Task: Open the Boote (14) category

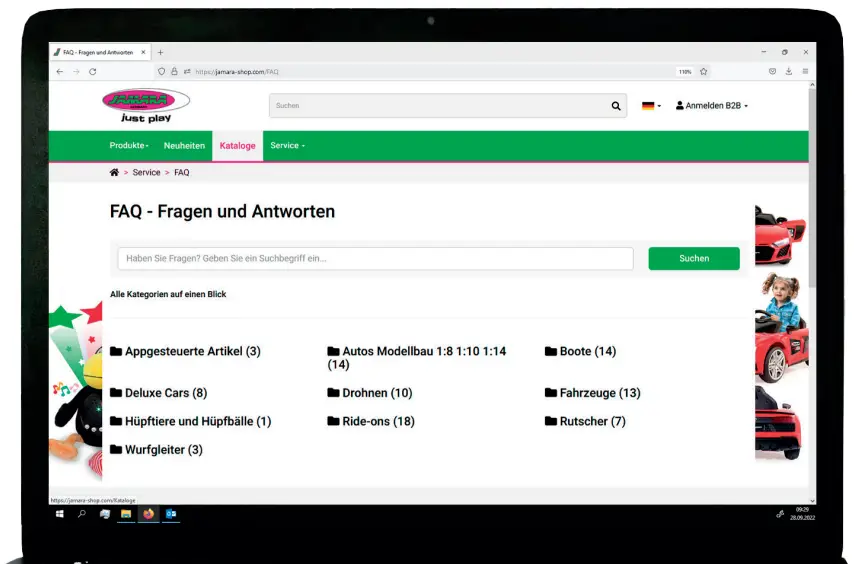Action: [581, 351]
